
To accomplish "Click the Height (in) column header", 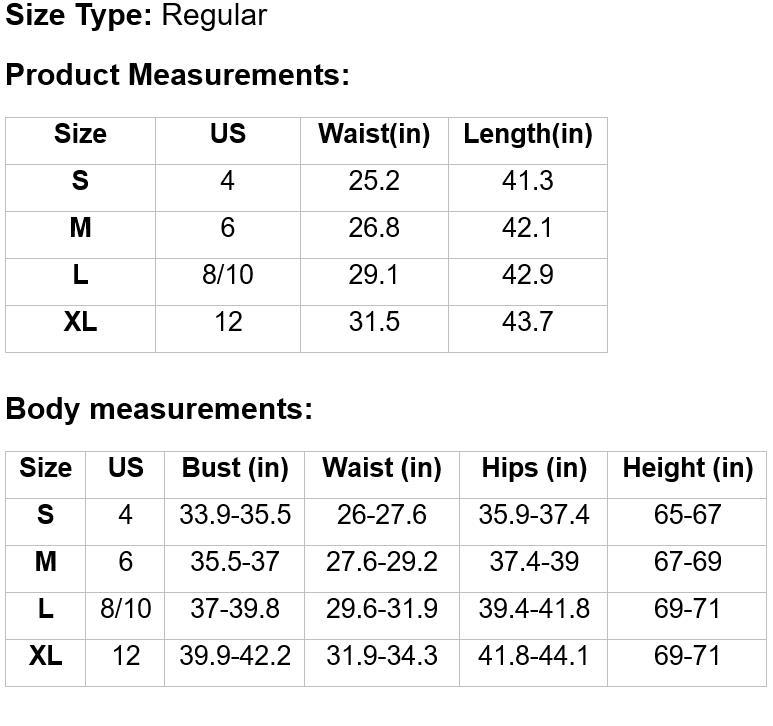I will (688, 467).
